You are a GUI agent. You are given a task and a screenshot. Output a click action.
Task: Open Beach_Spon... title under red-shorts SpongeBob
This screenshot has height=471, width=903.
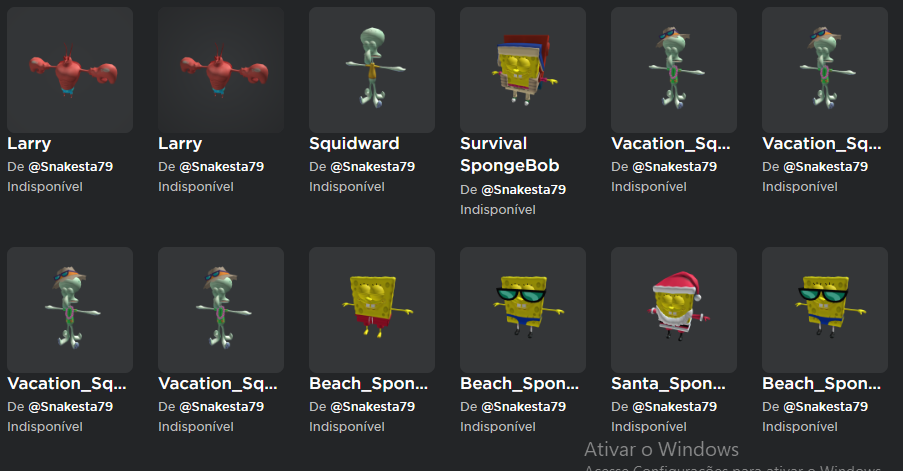(369, 383)
